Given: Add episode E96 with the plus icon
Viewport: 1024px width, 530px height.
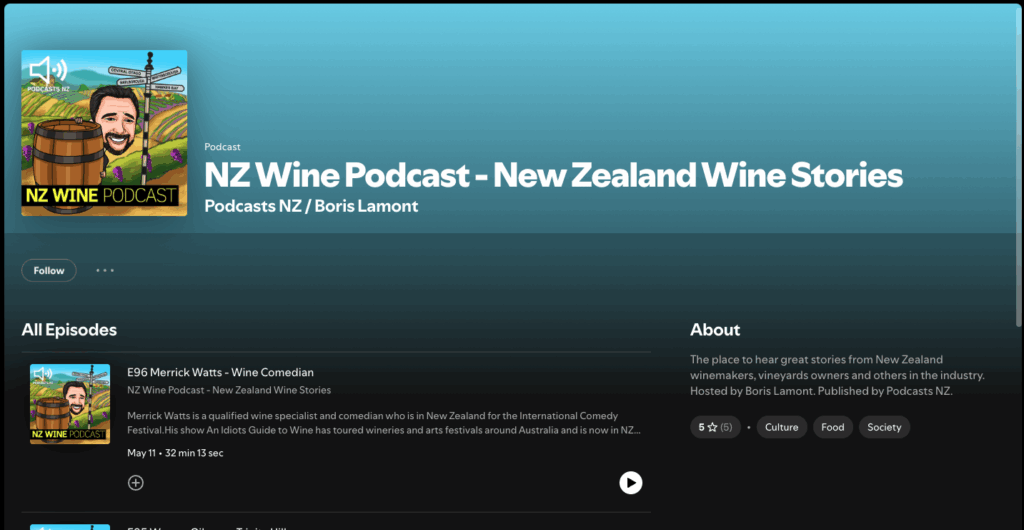Looking at the screenshot, I should coord(135,482).
